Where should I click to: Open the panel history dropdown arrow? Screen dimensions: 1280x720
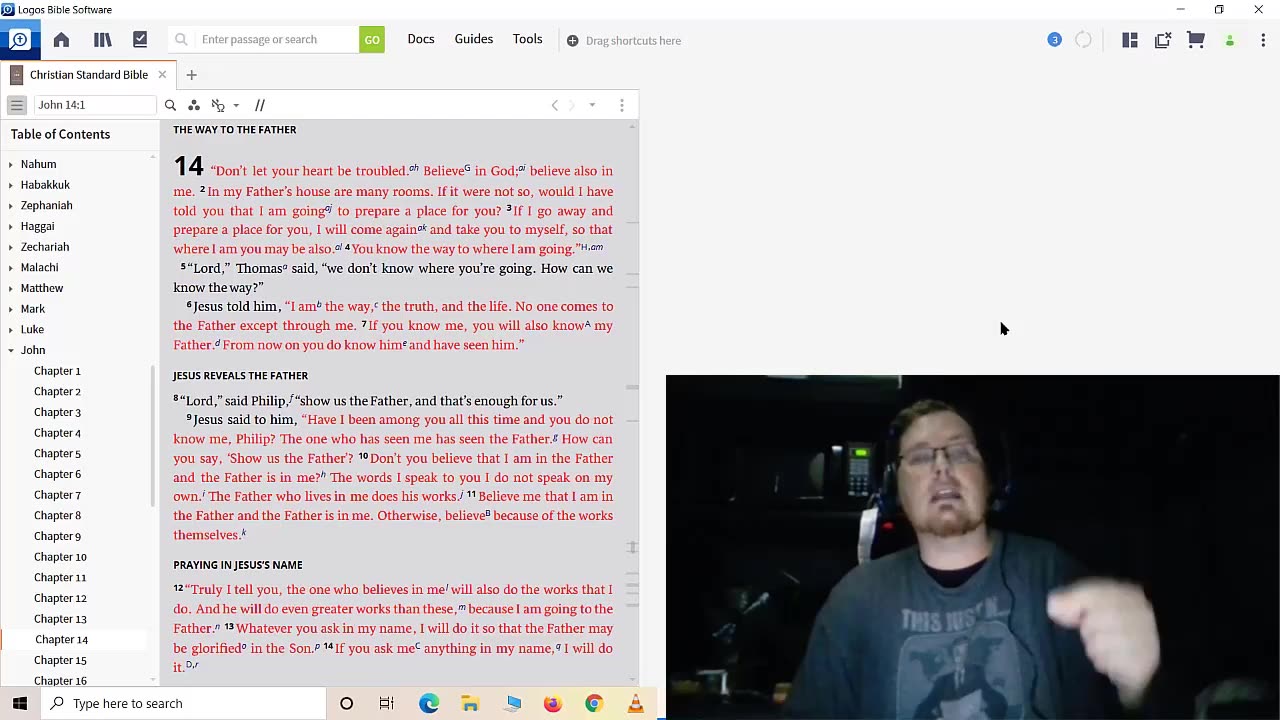(592, 105)
